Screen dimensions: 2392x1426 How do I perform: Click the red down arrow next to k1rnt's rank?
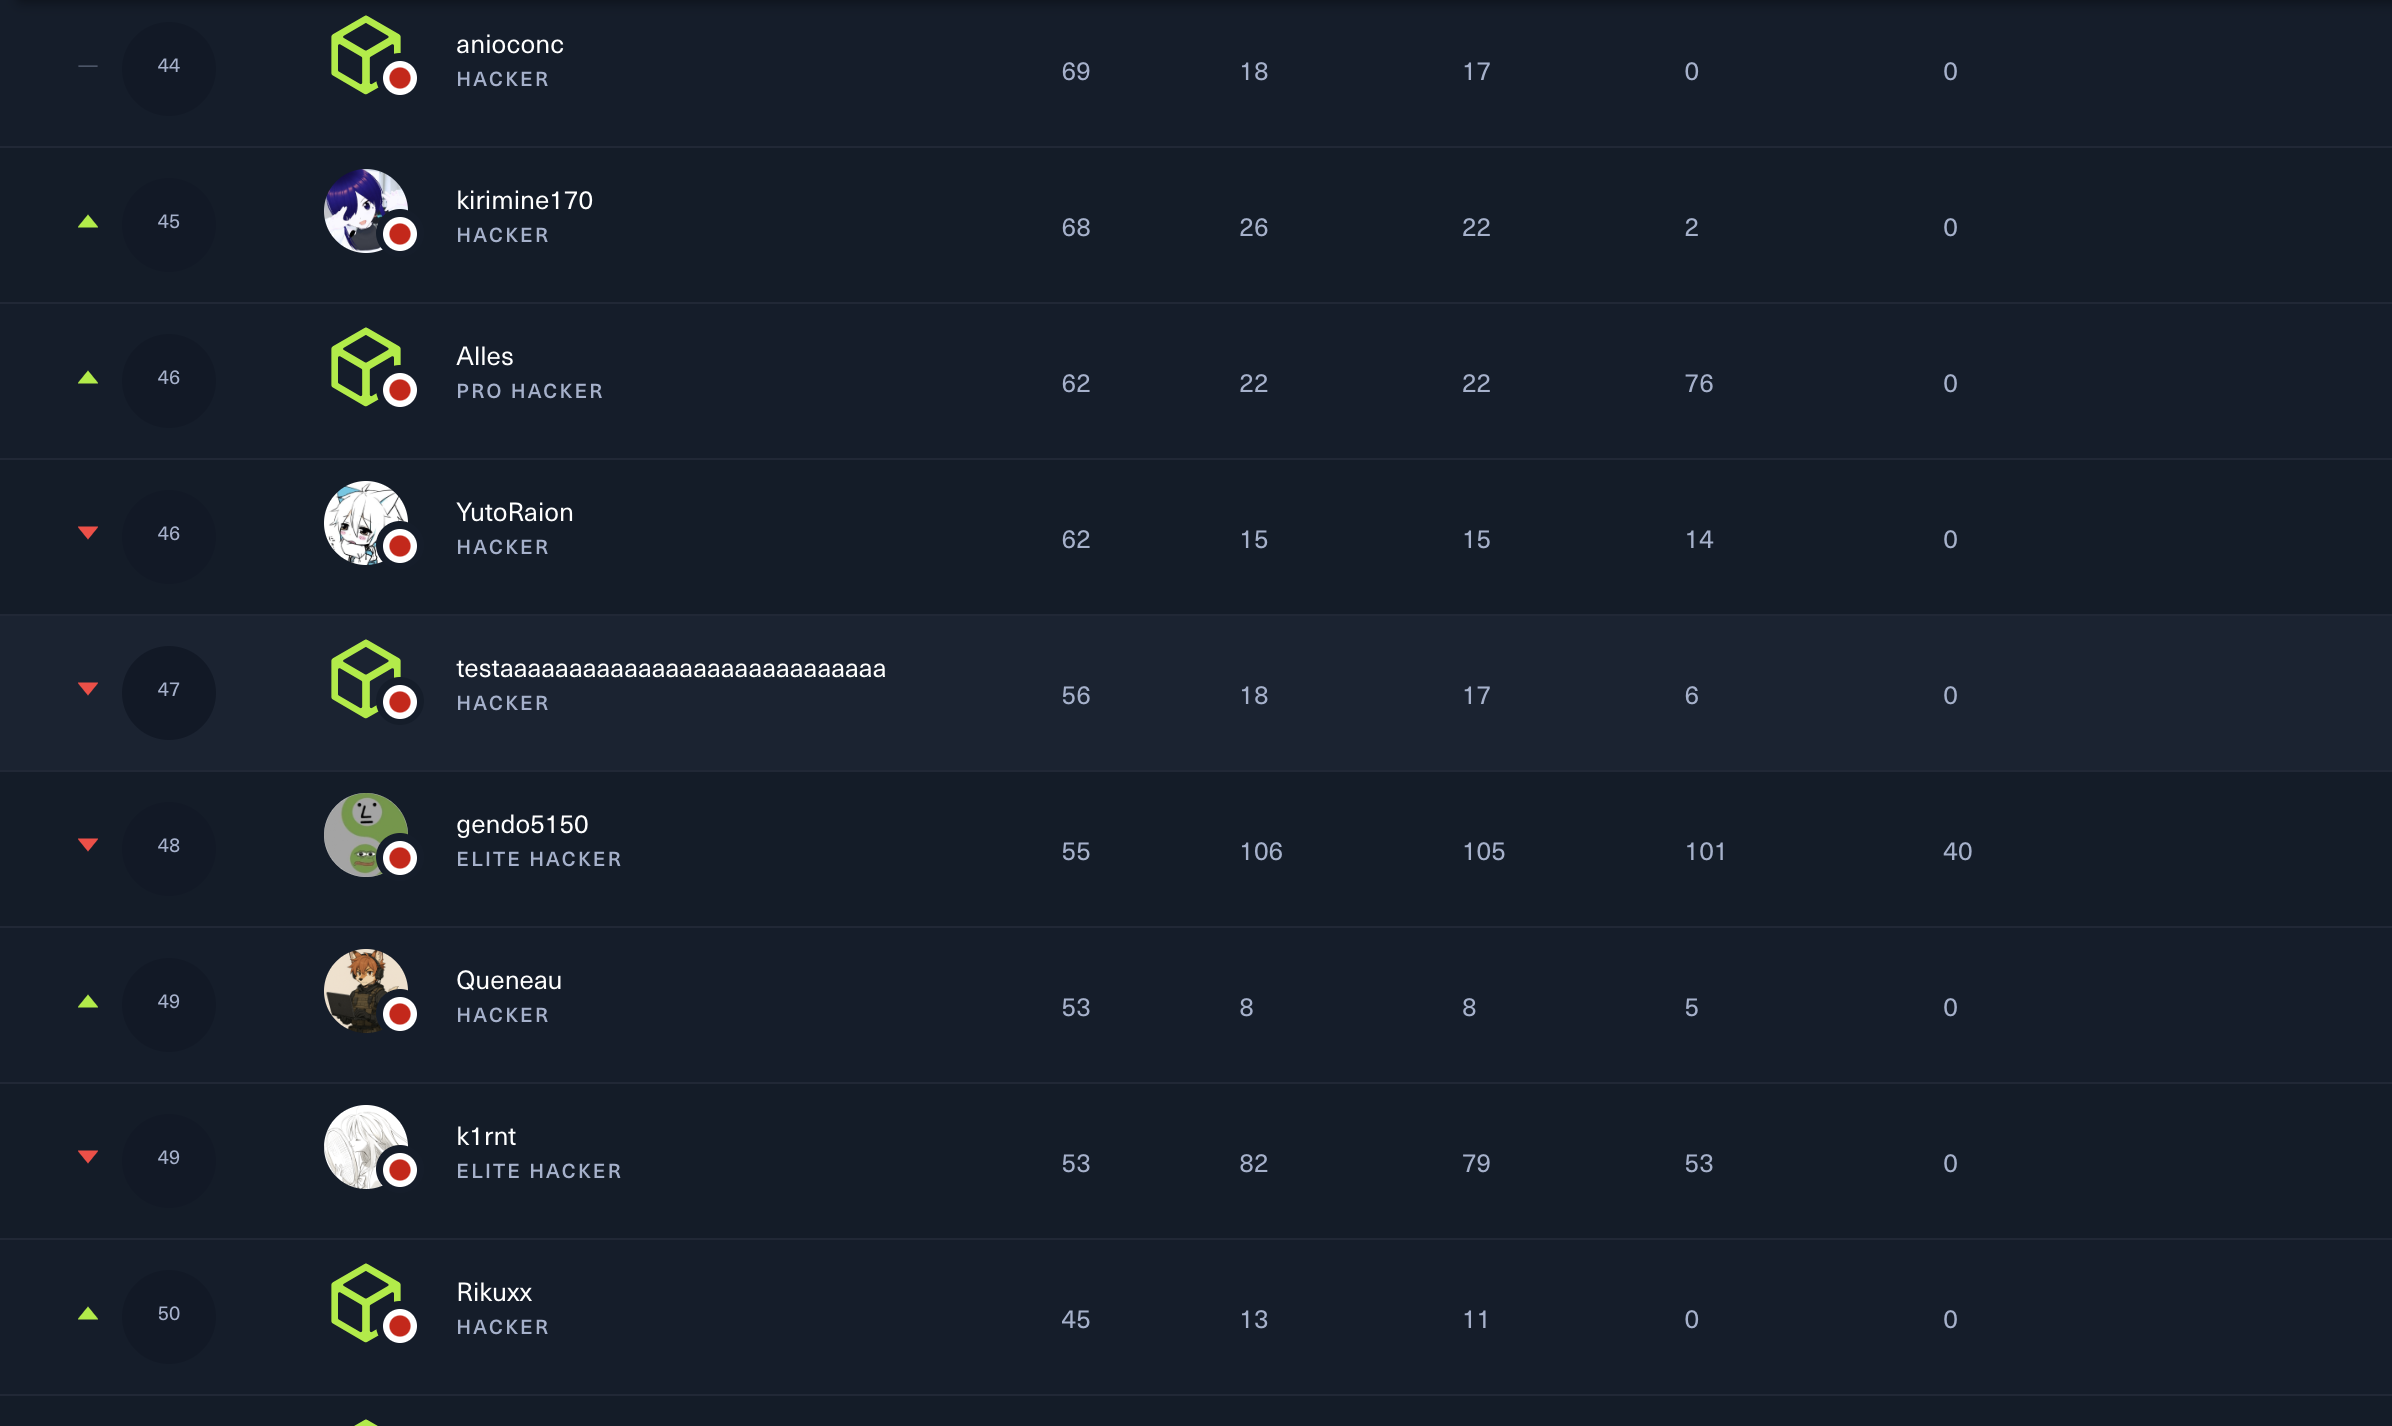[x=88, y=1157]
